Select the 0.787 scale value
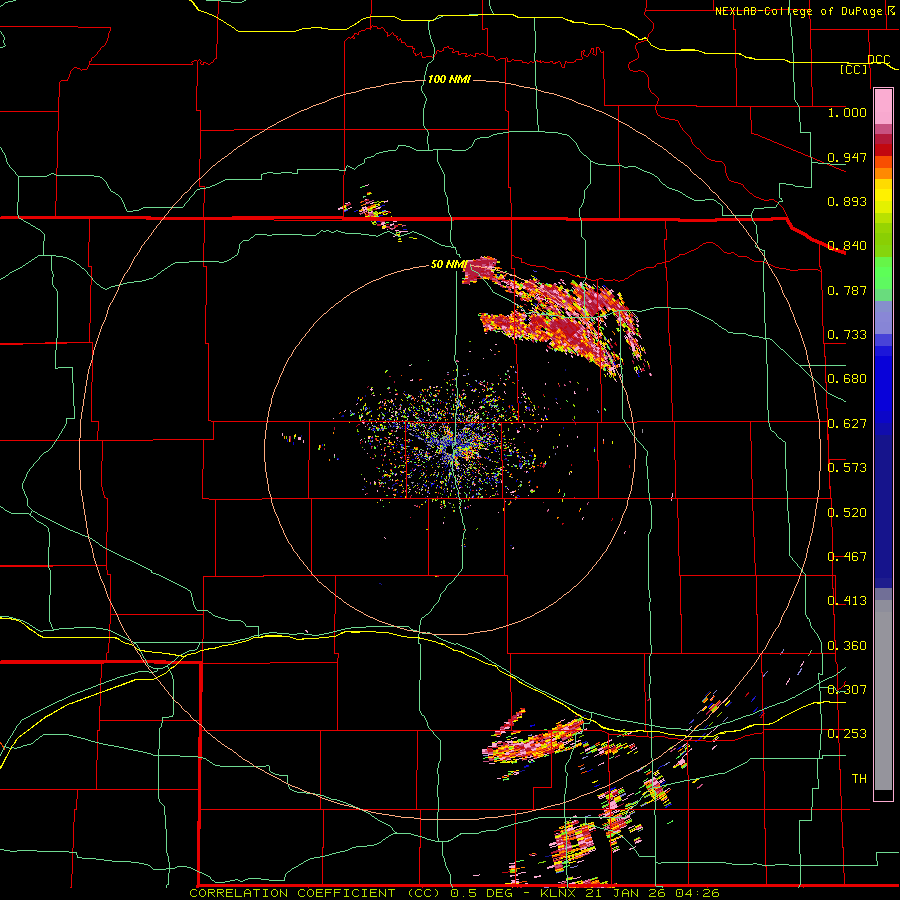Image resolution: width=900 pixels, height=900 pixels. point(847,290)
